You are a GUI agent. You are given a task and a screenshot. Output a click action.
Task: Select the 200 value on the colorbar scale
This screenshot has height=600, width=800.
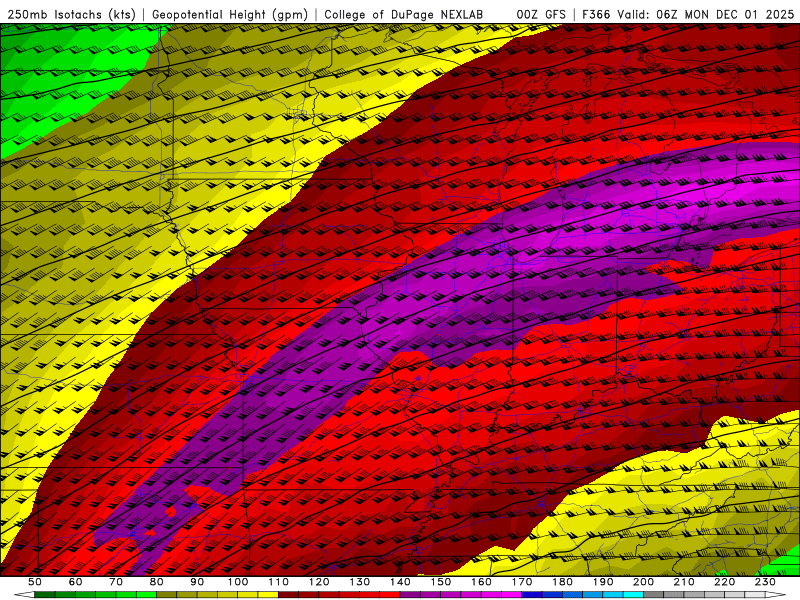[643, 582]
